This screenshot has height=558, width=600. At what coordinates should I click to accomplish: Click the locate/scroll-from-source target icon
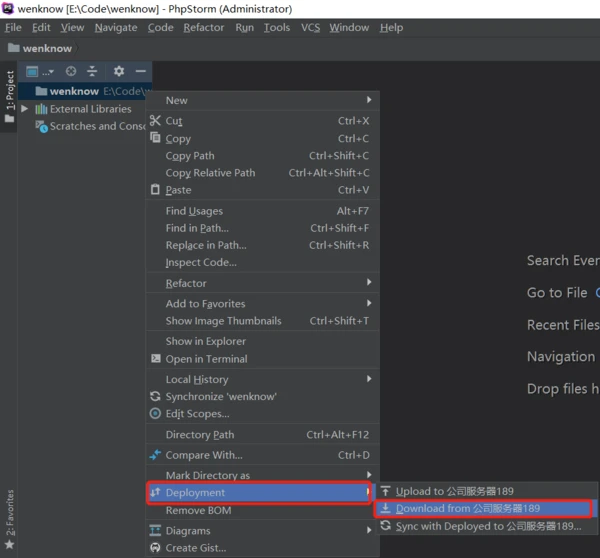coord(71,71)
